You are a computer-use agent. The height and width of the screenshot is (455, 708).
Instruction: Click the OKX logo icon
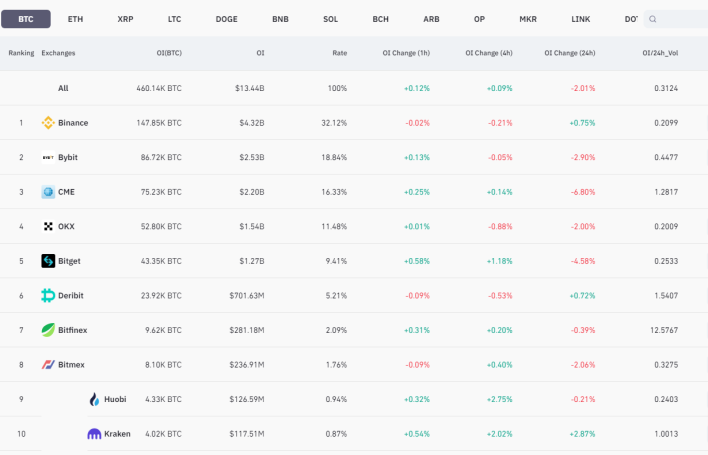[x=48, y=227]
